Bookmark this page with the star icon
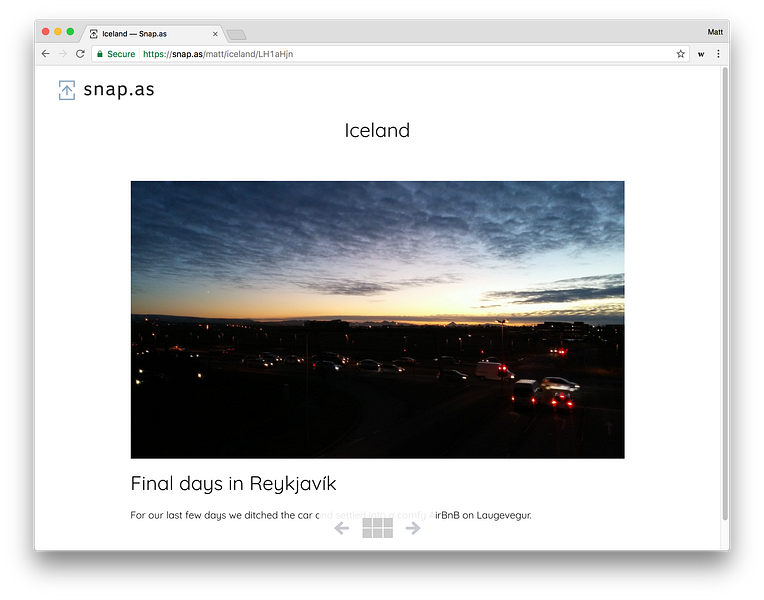This screenshot has width=764, height=600. pyautogui.click(x=681, y=54)
